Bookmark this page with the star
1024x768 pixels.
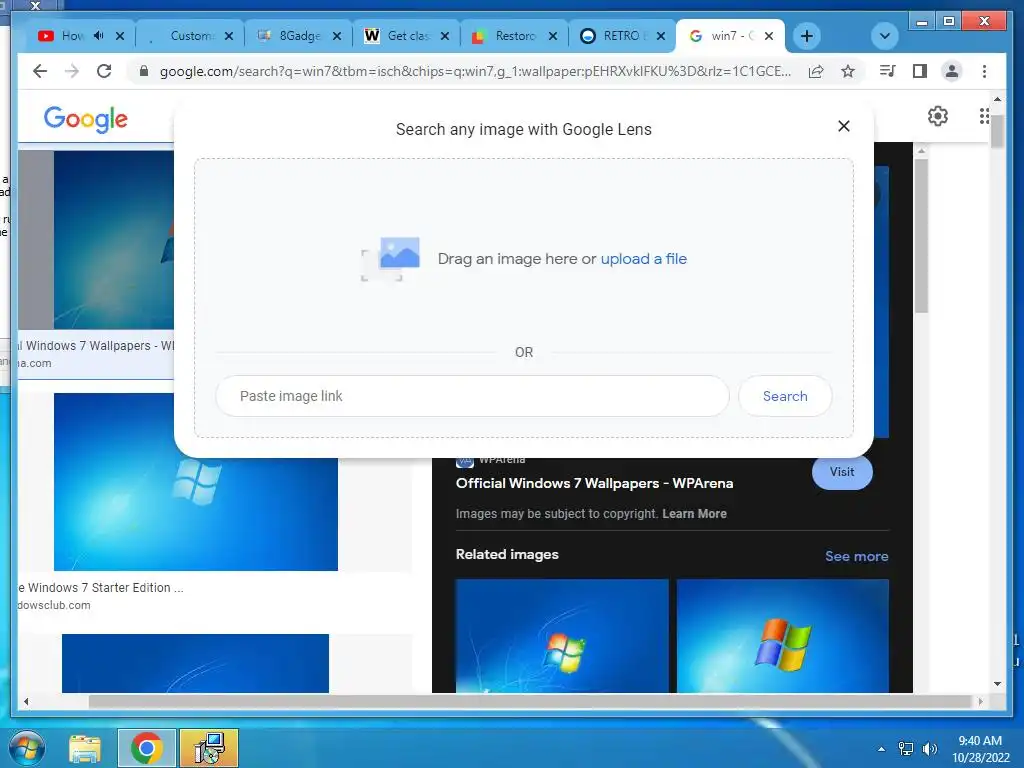pos(848,71)
